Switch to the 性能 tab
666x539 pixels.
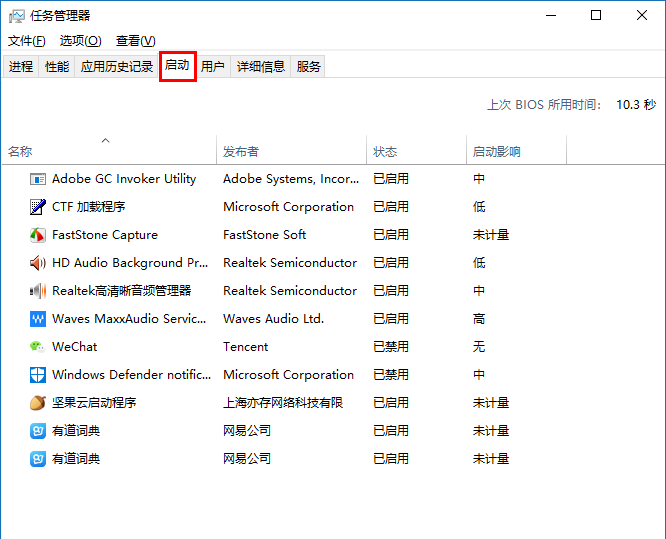57,67
